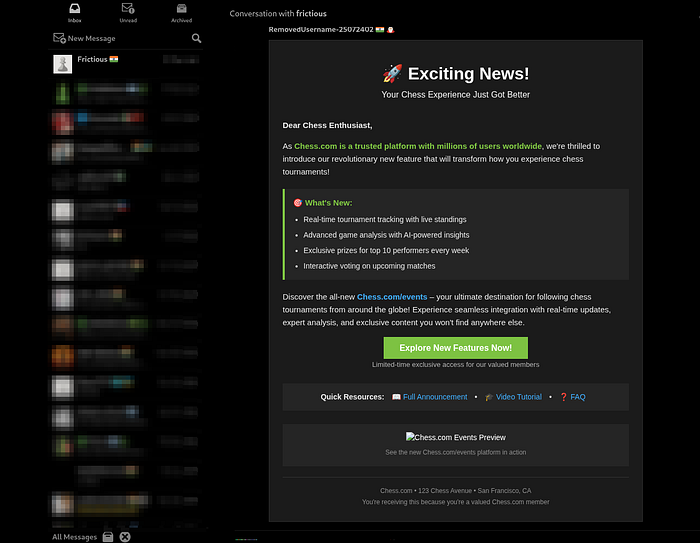Image resolution: width=700 pixels, height=543 pixels.
Task: Open the FAQ link
Action: click(578, 397)
